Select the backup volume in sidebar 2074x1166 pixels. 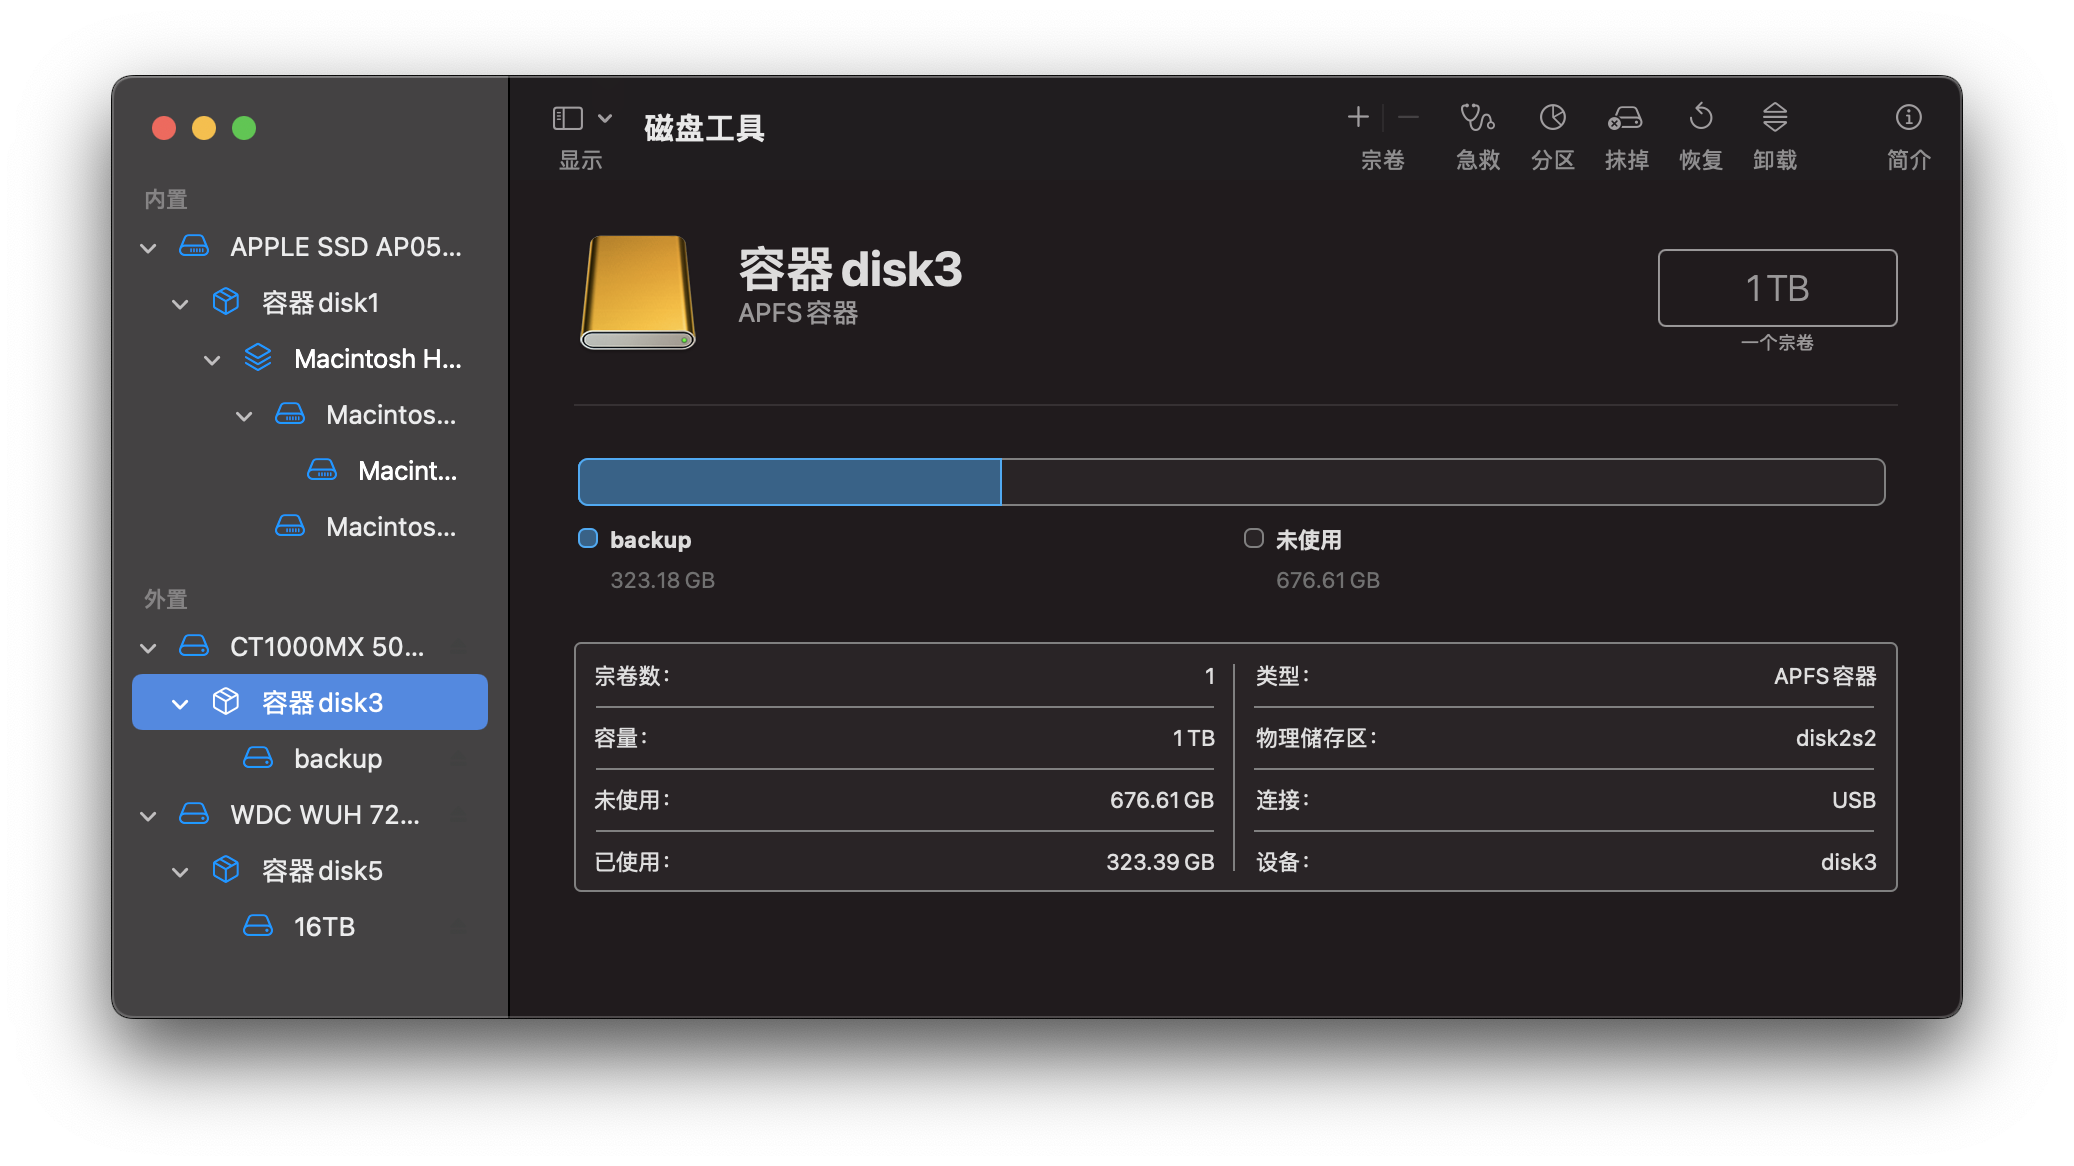coord(337,759)
